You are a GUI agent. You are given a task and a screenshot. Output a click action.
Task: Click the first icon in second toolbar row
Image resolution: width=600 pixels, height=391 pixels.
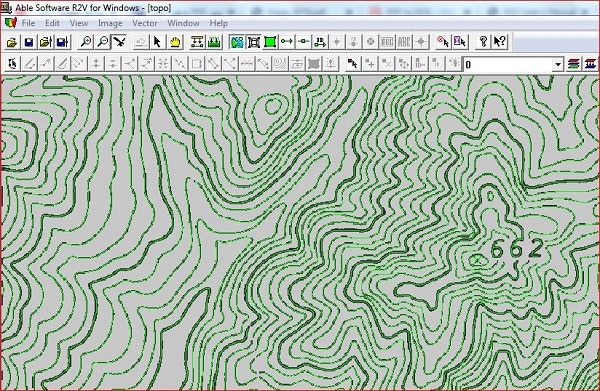click(x=13, y=64)
